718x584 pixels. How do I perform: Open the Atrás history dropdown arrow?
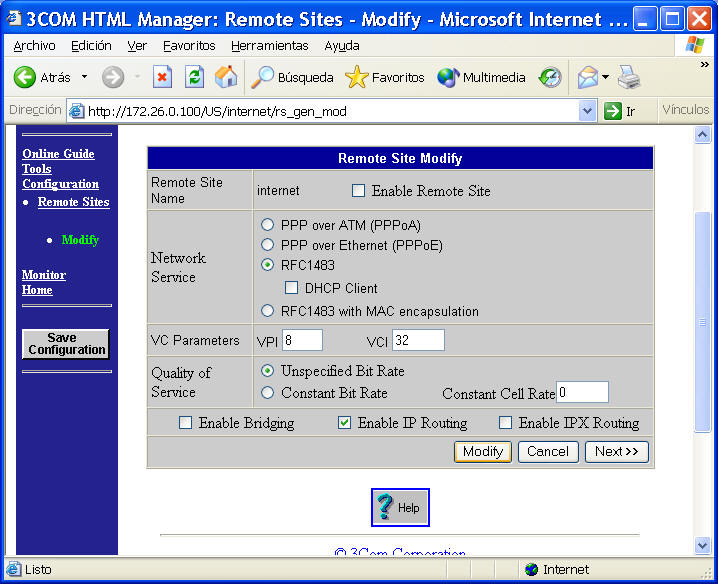(84, 76)
